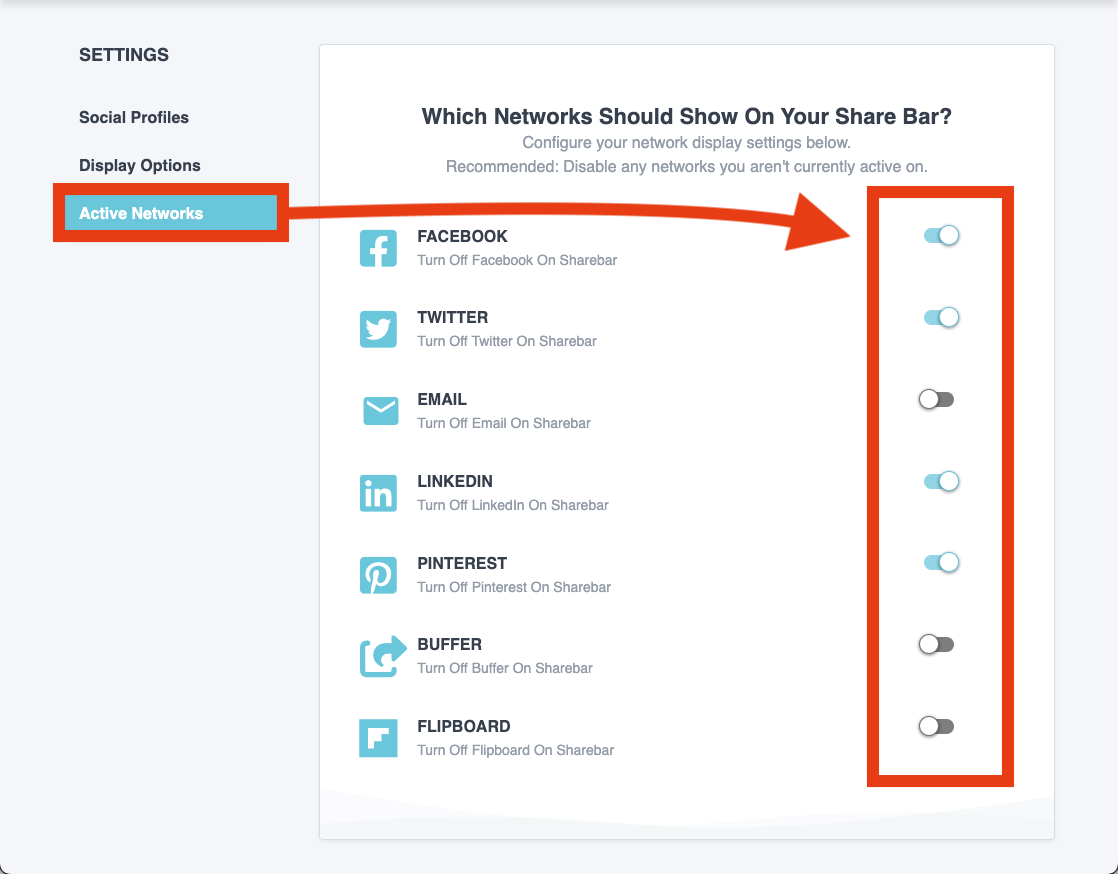Viewport: 1118px width, 874px height.
Task: Toggle Pinterest off on the sharebar
Action: (941, 562)
